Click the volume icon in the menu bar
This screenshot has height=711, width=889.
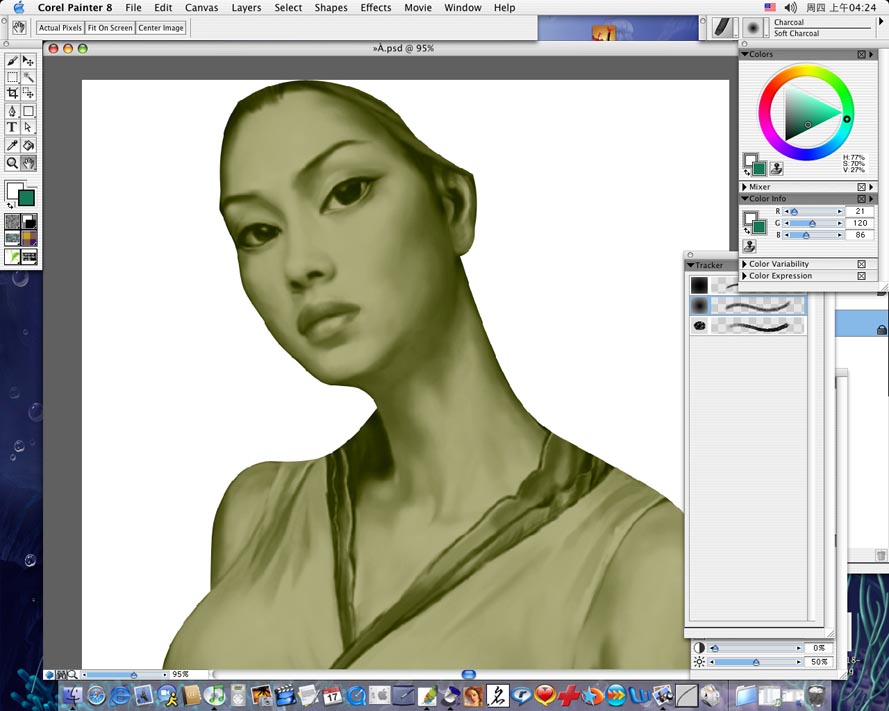[790, 7]
